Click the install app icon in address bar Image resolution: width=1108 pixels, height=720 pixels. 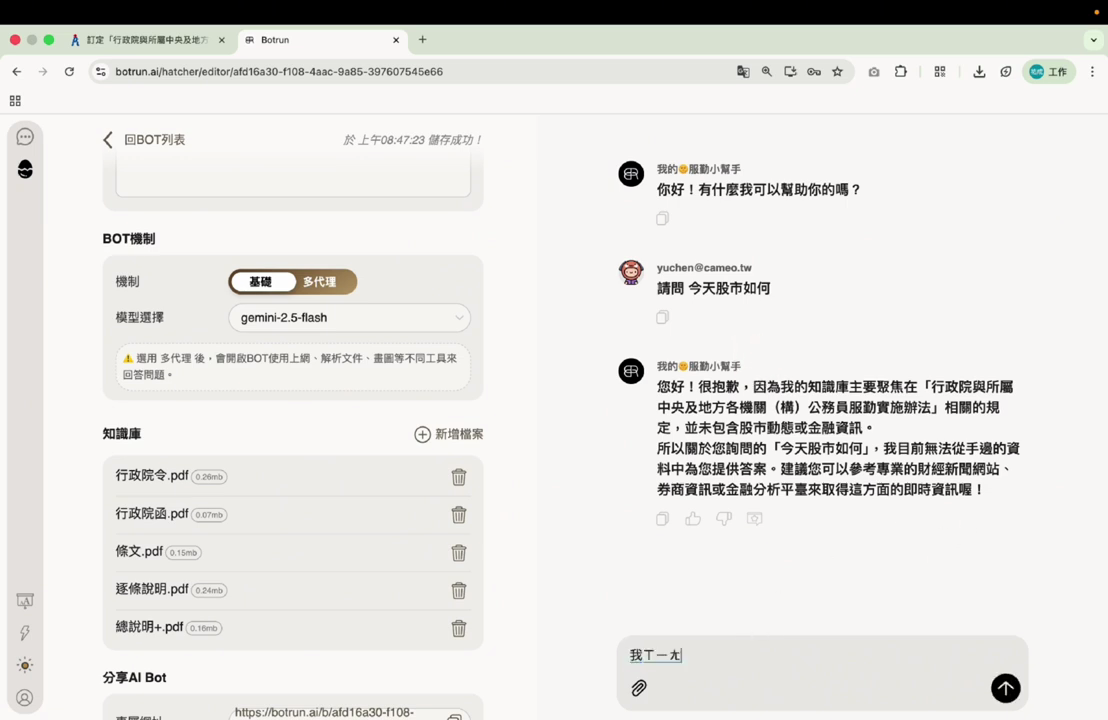[790, 71]
